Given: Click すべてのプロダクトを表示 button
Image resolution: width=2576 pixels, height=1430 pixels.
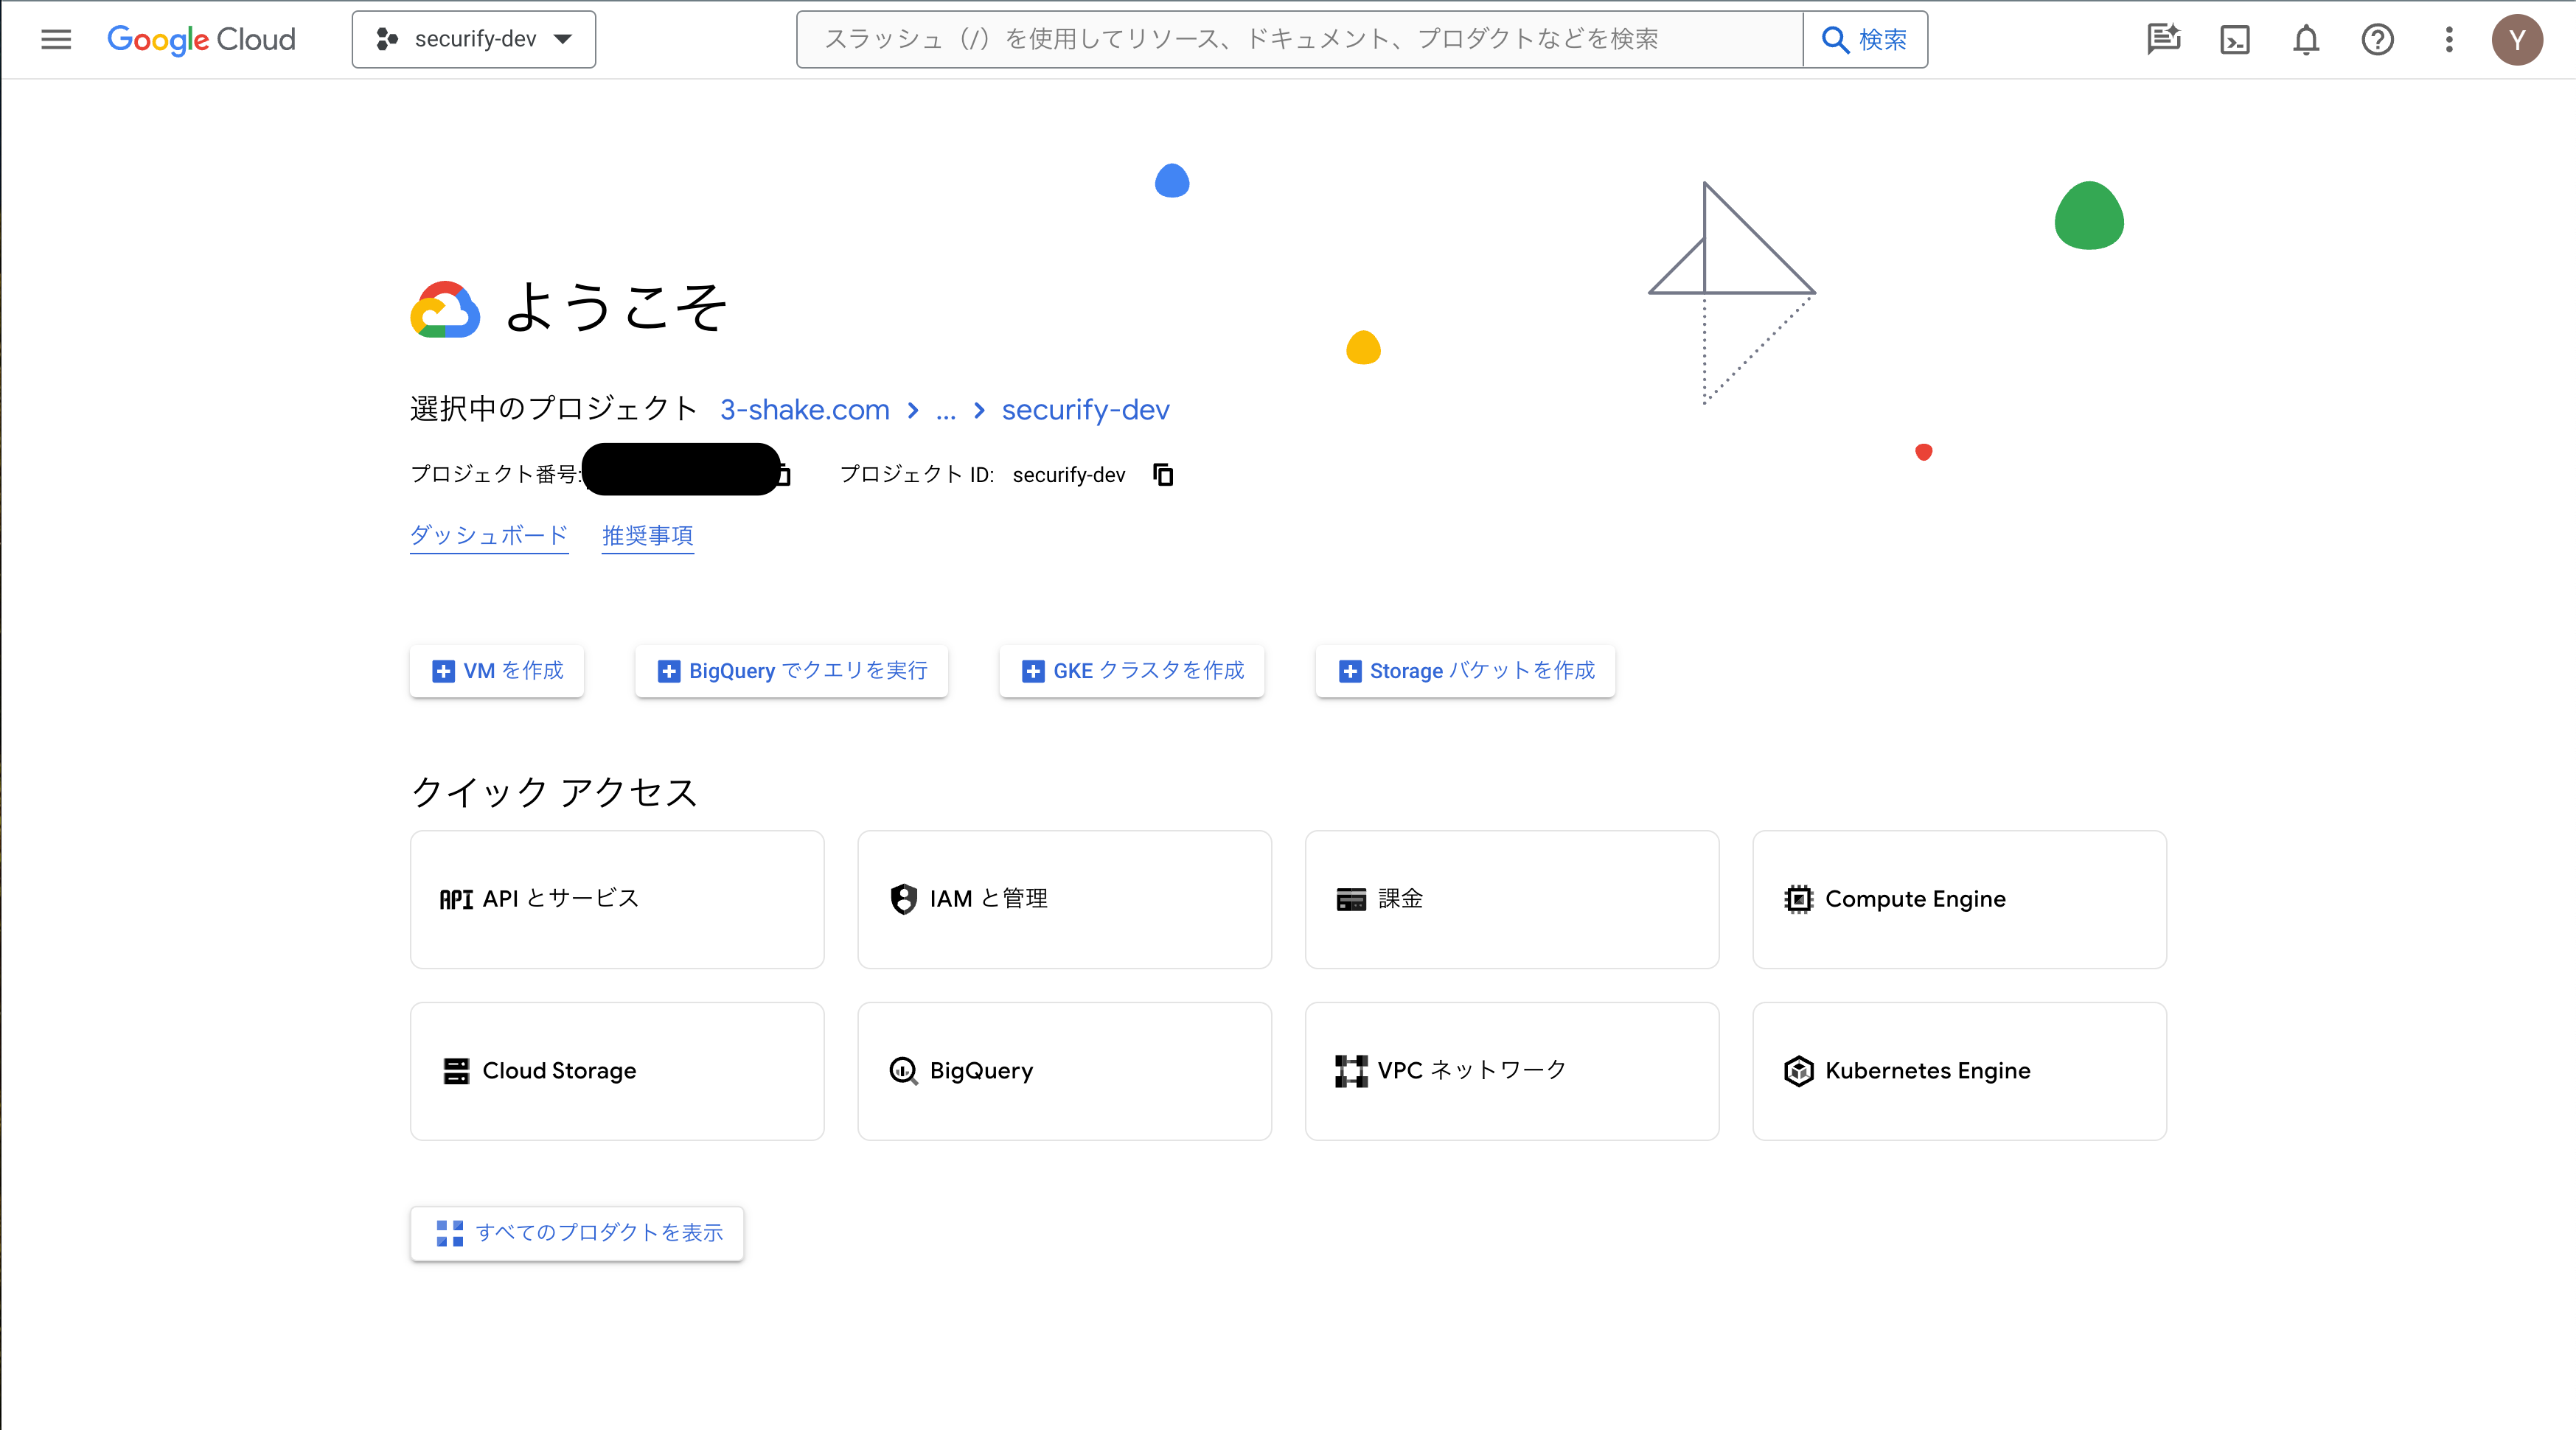Looking at the screenshot, I should point(577,1233).
